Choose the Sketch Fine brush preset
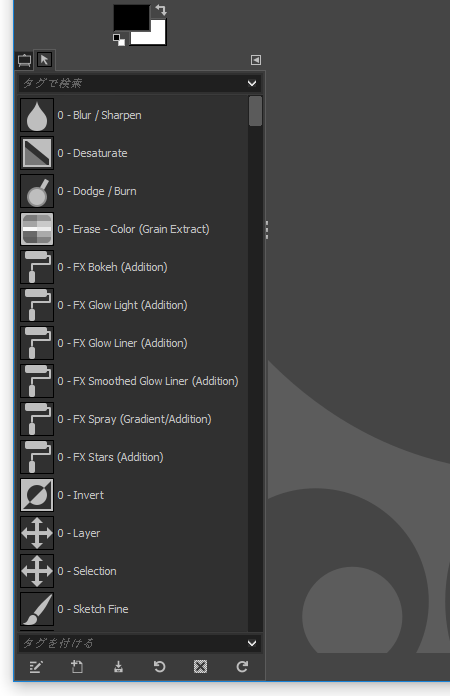The image size is (450, 696). [x=134, y=609]
